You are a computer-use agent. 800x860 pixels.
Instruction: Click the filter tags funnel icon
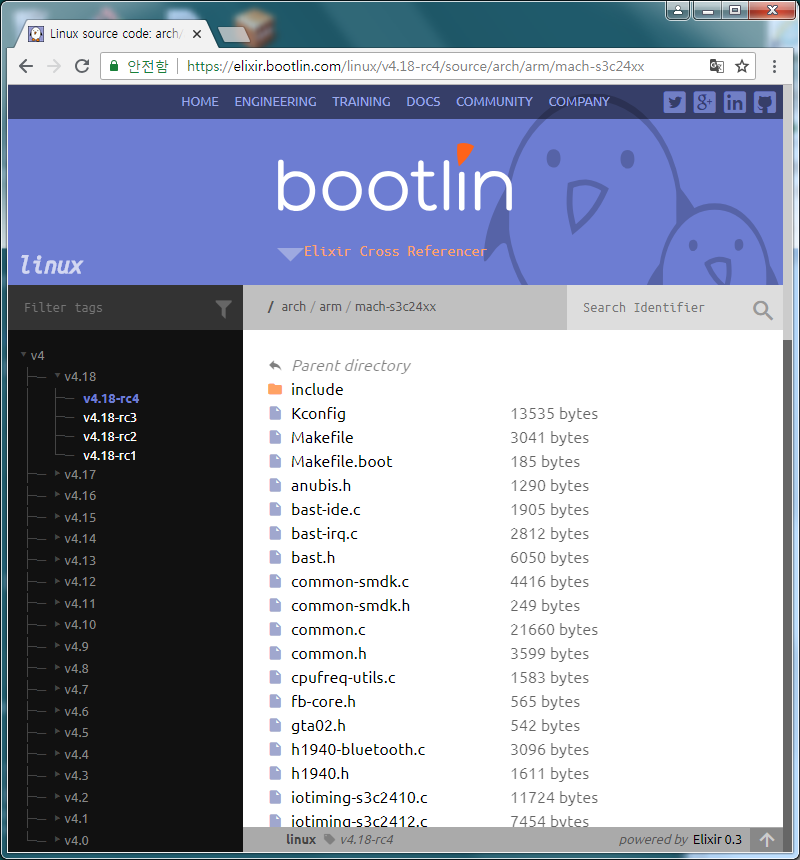tap(223, 309)
